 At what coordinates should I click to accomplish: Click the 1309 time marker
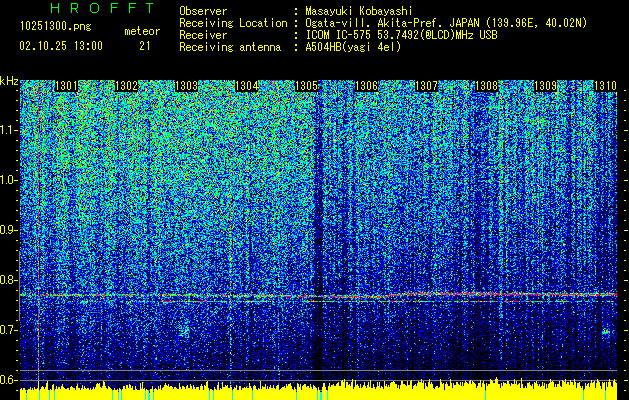546,86
